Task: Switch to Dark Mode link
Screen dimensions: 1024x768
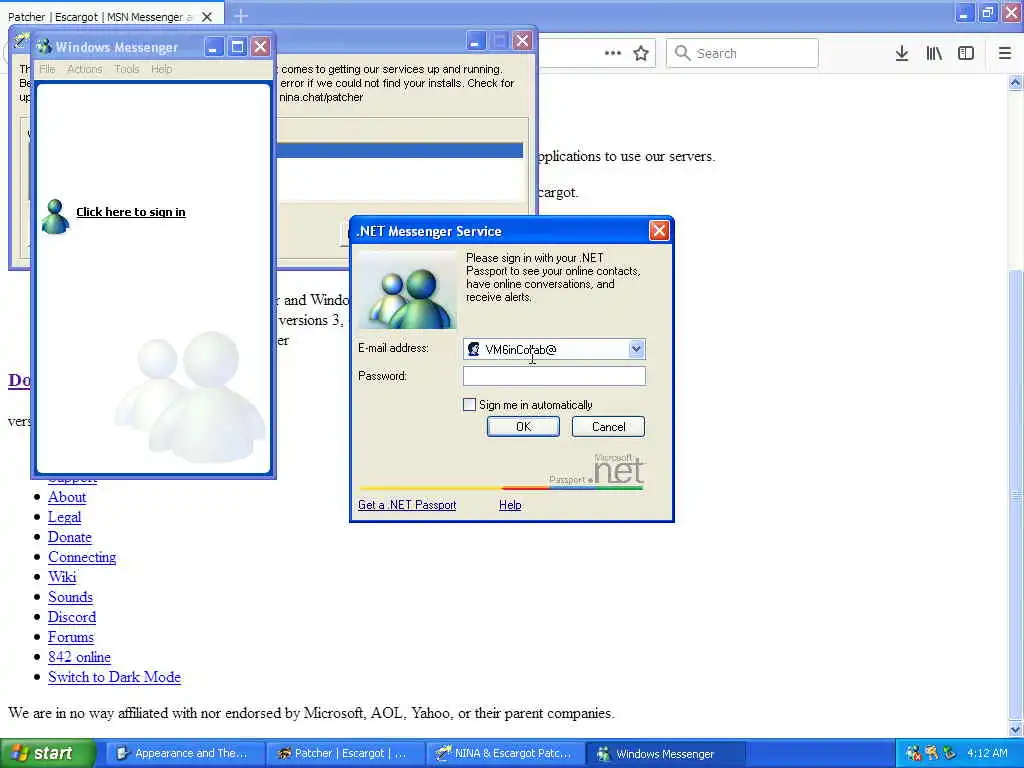Action: [114, 677]
